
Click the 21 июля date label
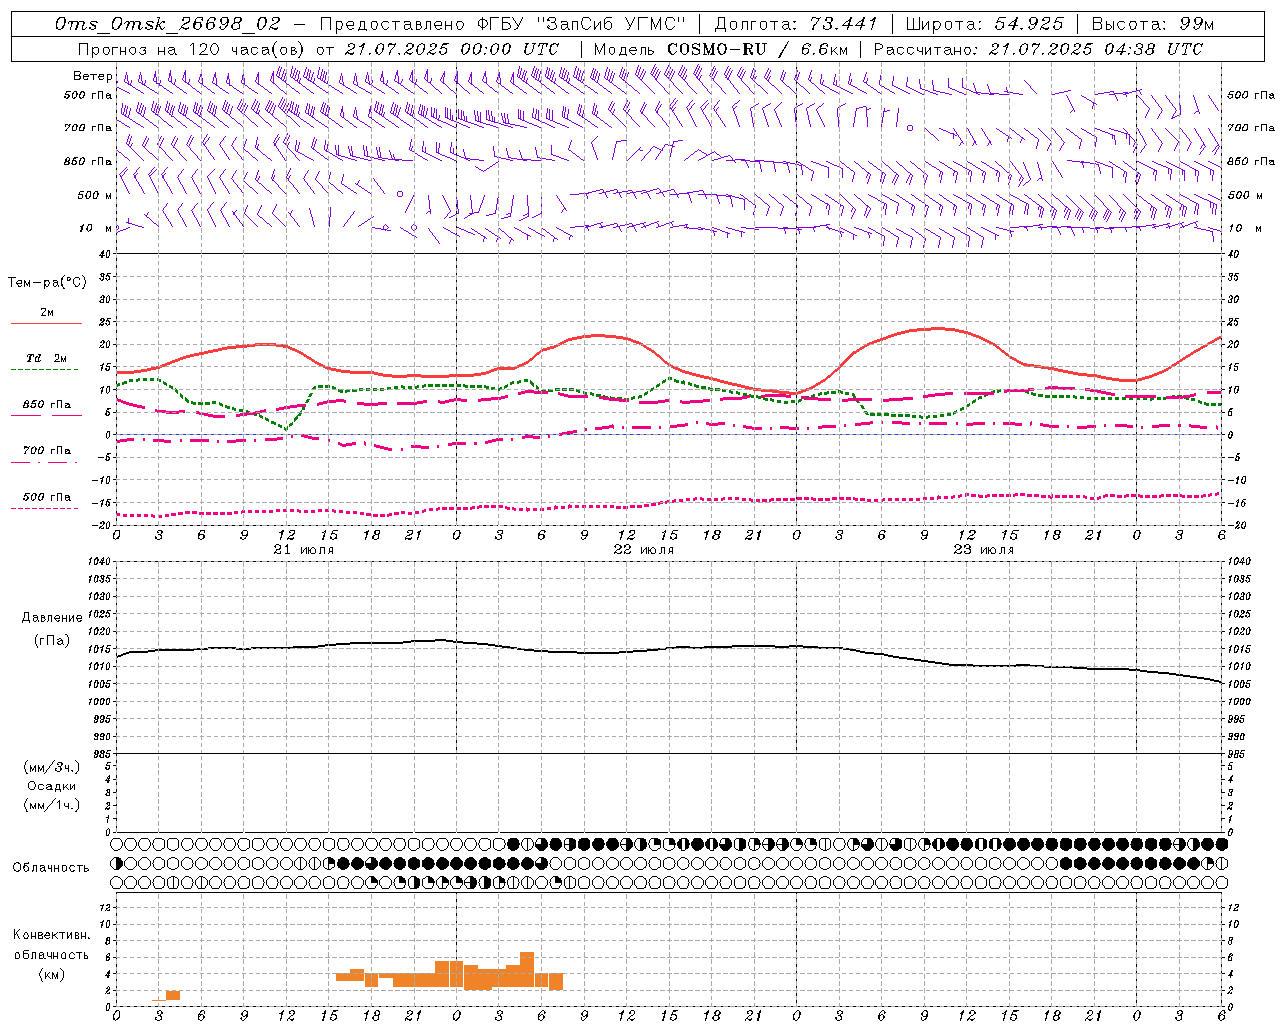(304, 550)
